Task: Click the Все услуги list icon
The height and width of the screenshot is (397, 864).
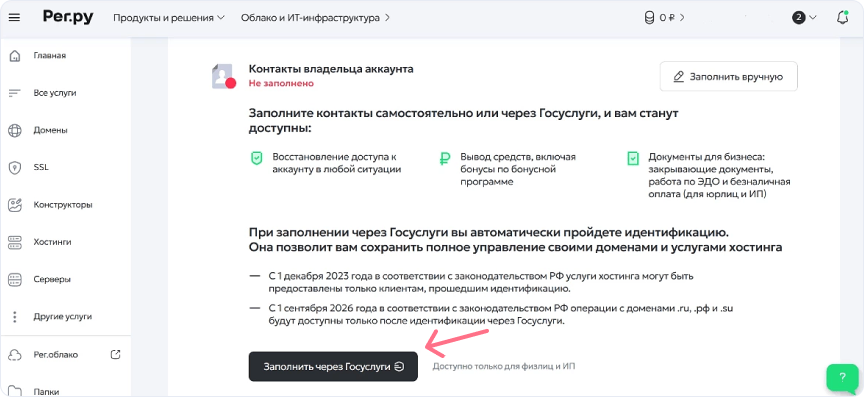Action: (x=15, y=93)
